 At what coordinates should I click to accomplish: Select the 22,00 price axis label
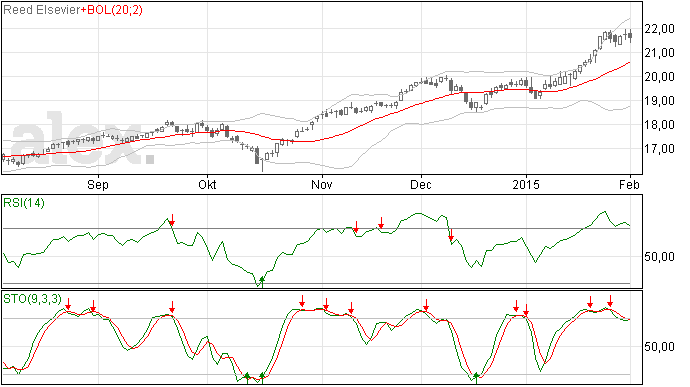[x=659, y=29]
